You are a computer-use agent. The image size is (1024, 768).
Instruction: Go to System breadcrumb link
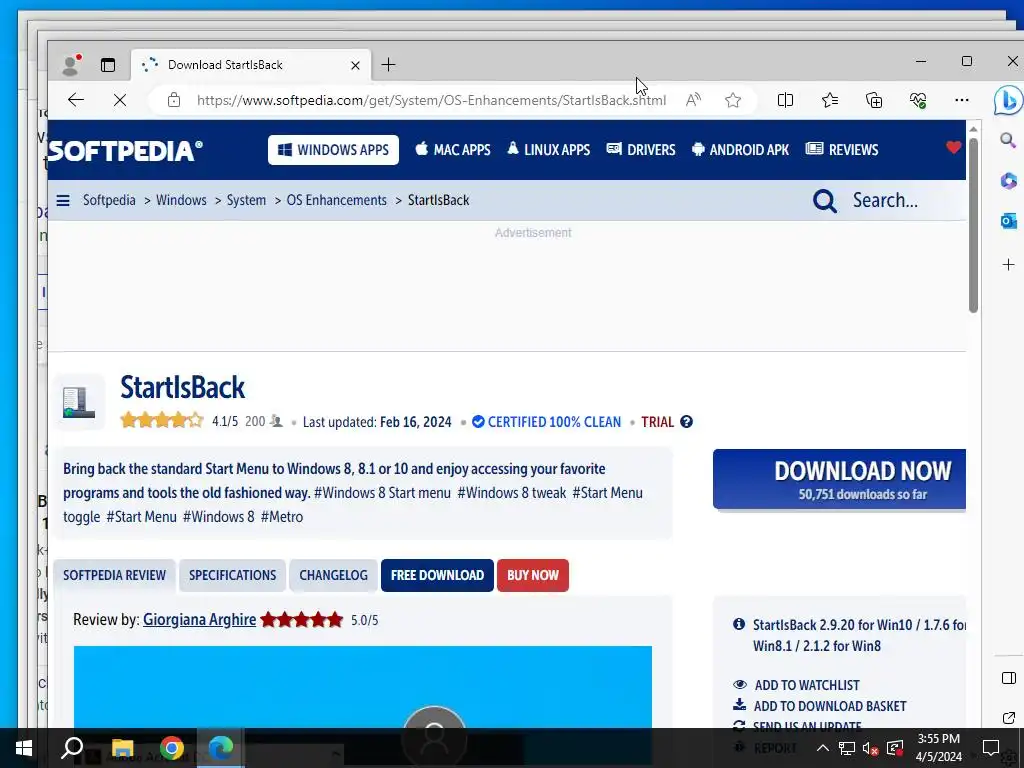click(246, 200)
